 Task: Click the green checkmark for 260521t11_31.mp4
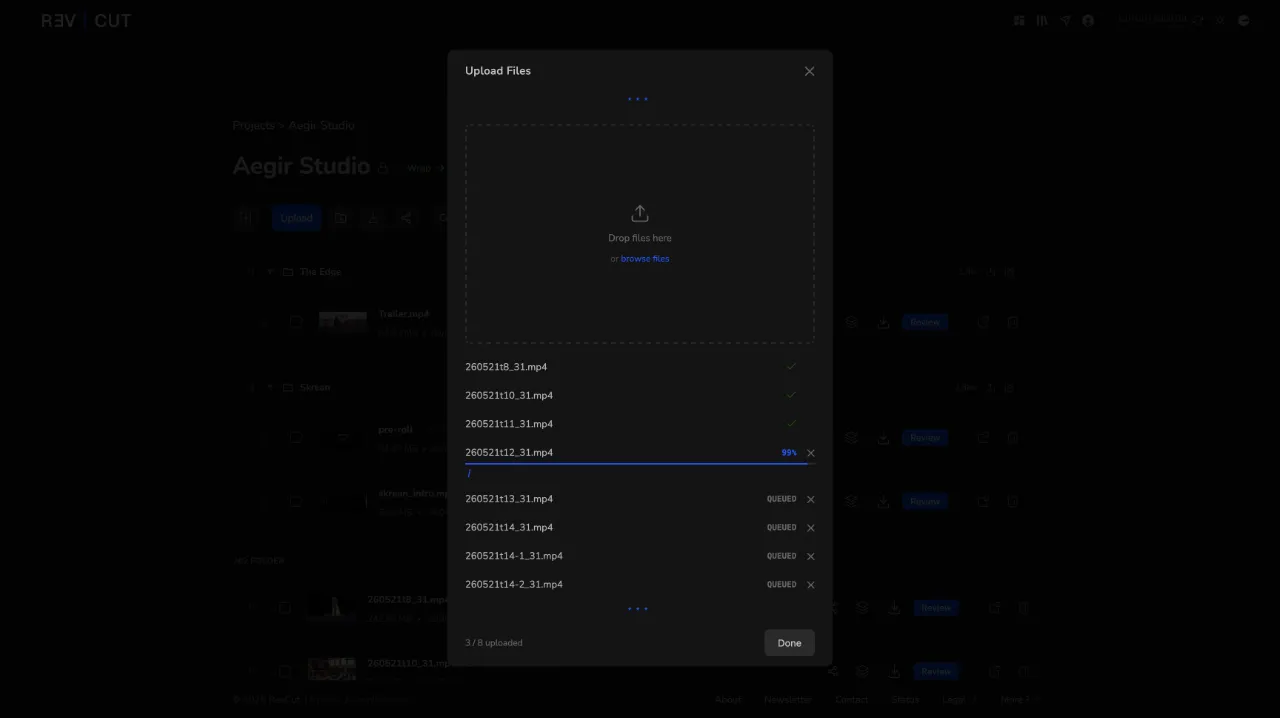791,424
